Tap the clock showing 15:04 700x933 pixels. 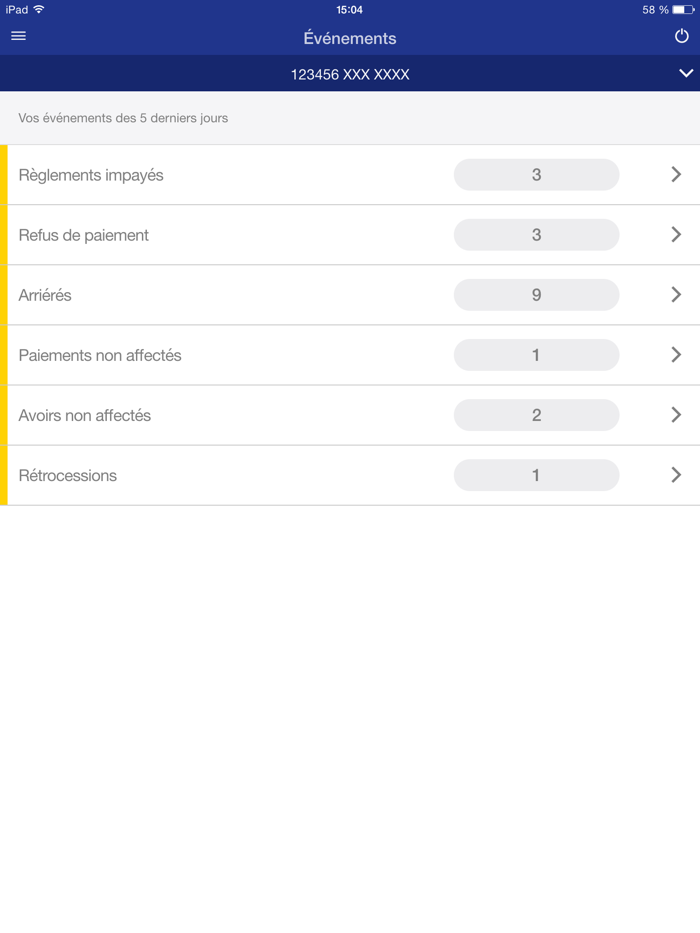349,9
